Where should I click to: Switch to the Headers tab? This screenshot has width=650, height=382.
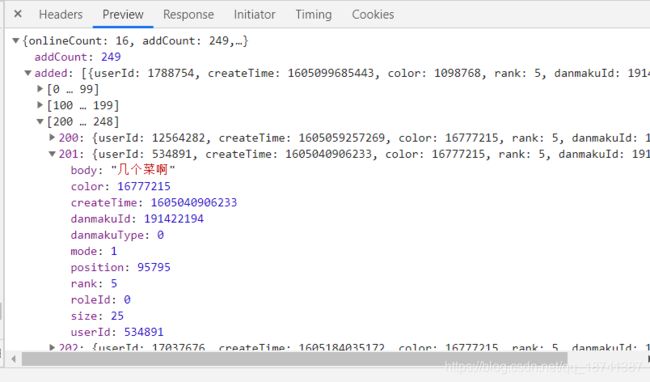61,15
